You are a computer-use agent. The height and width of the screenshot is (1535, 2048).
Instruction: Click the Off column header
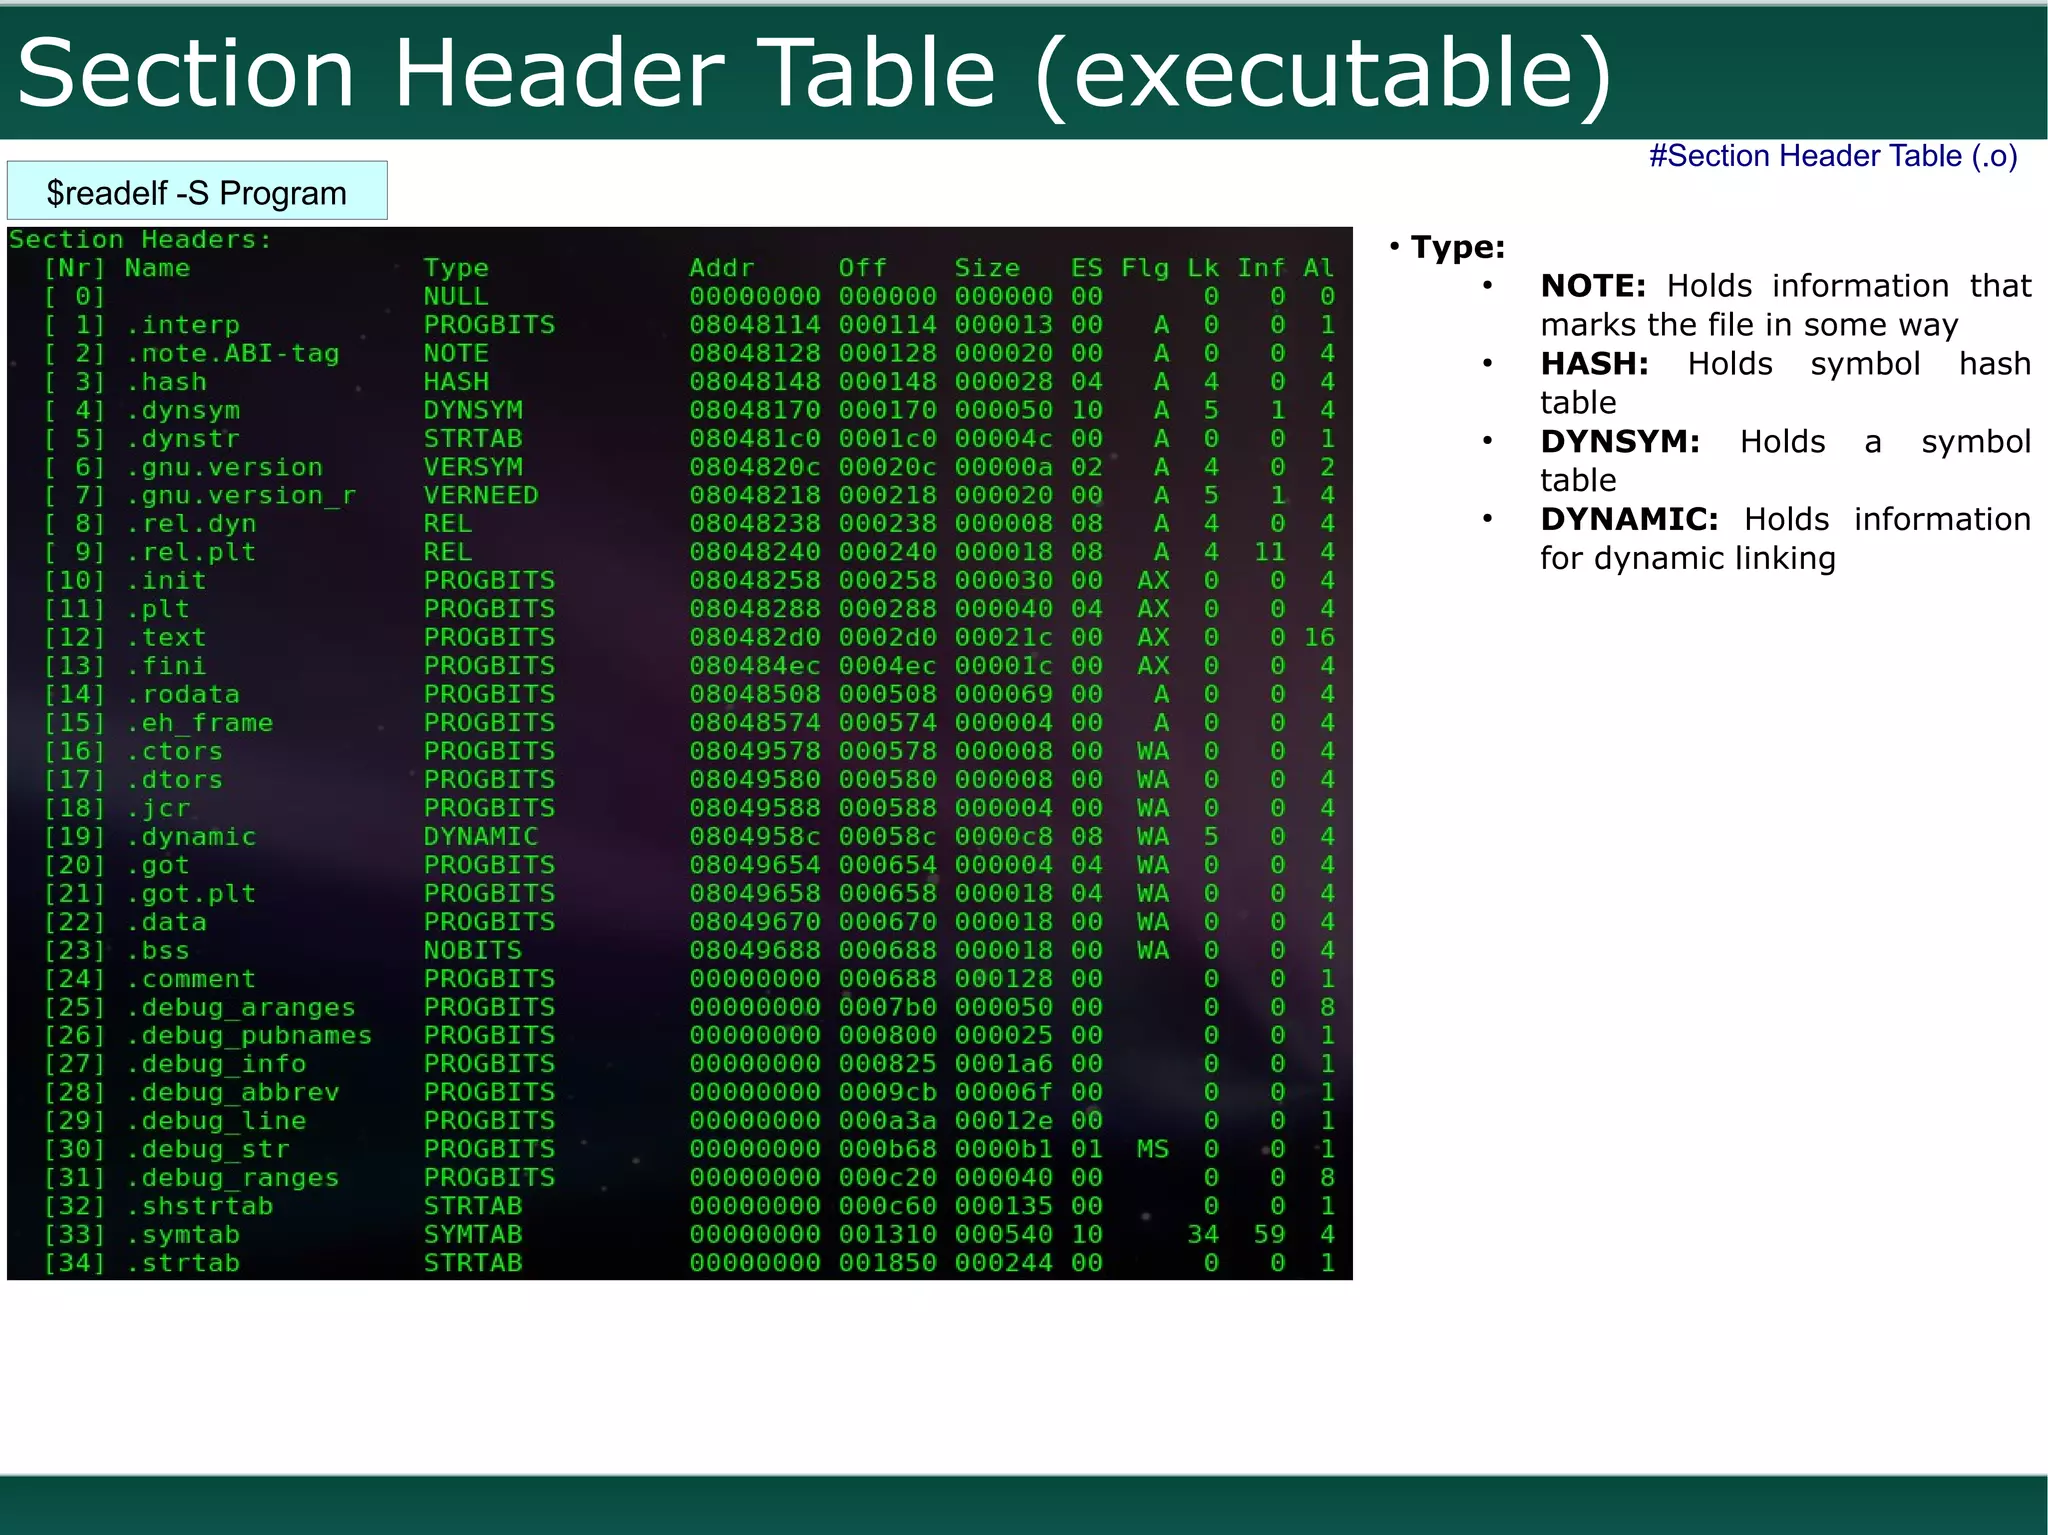863,268
